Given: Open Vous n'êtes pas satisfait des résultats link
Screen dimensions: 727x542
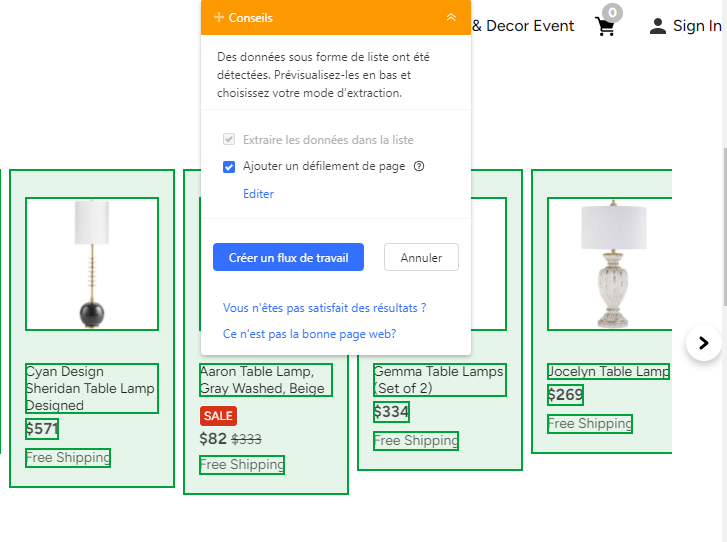Looking at the screenshot, I should [x=324, y=308].
